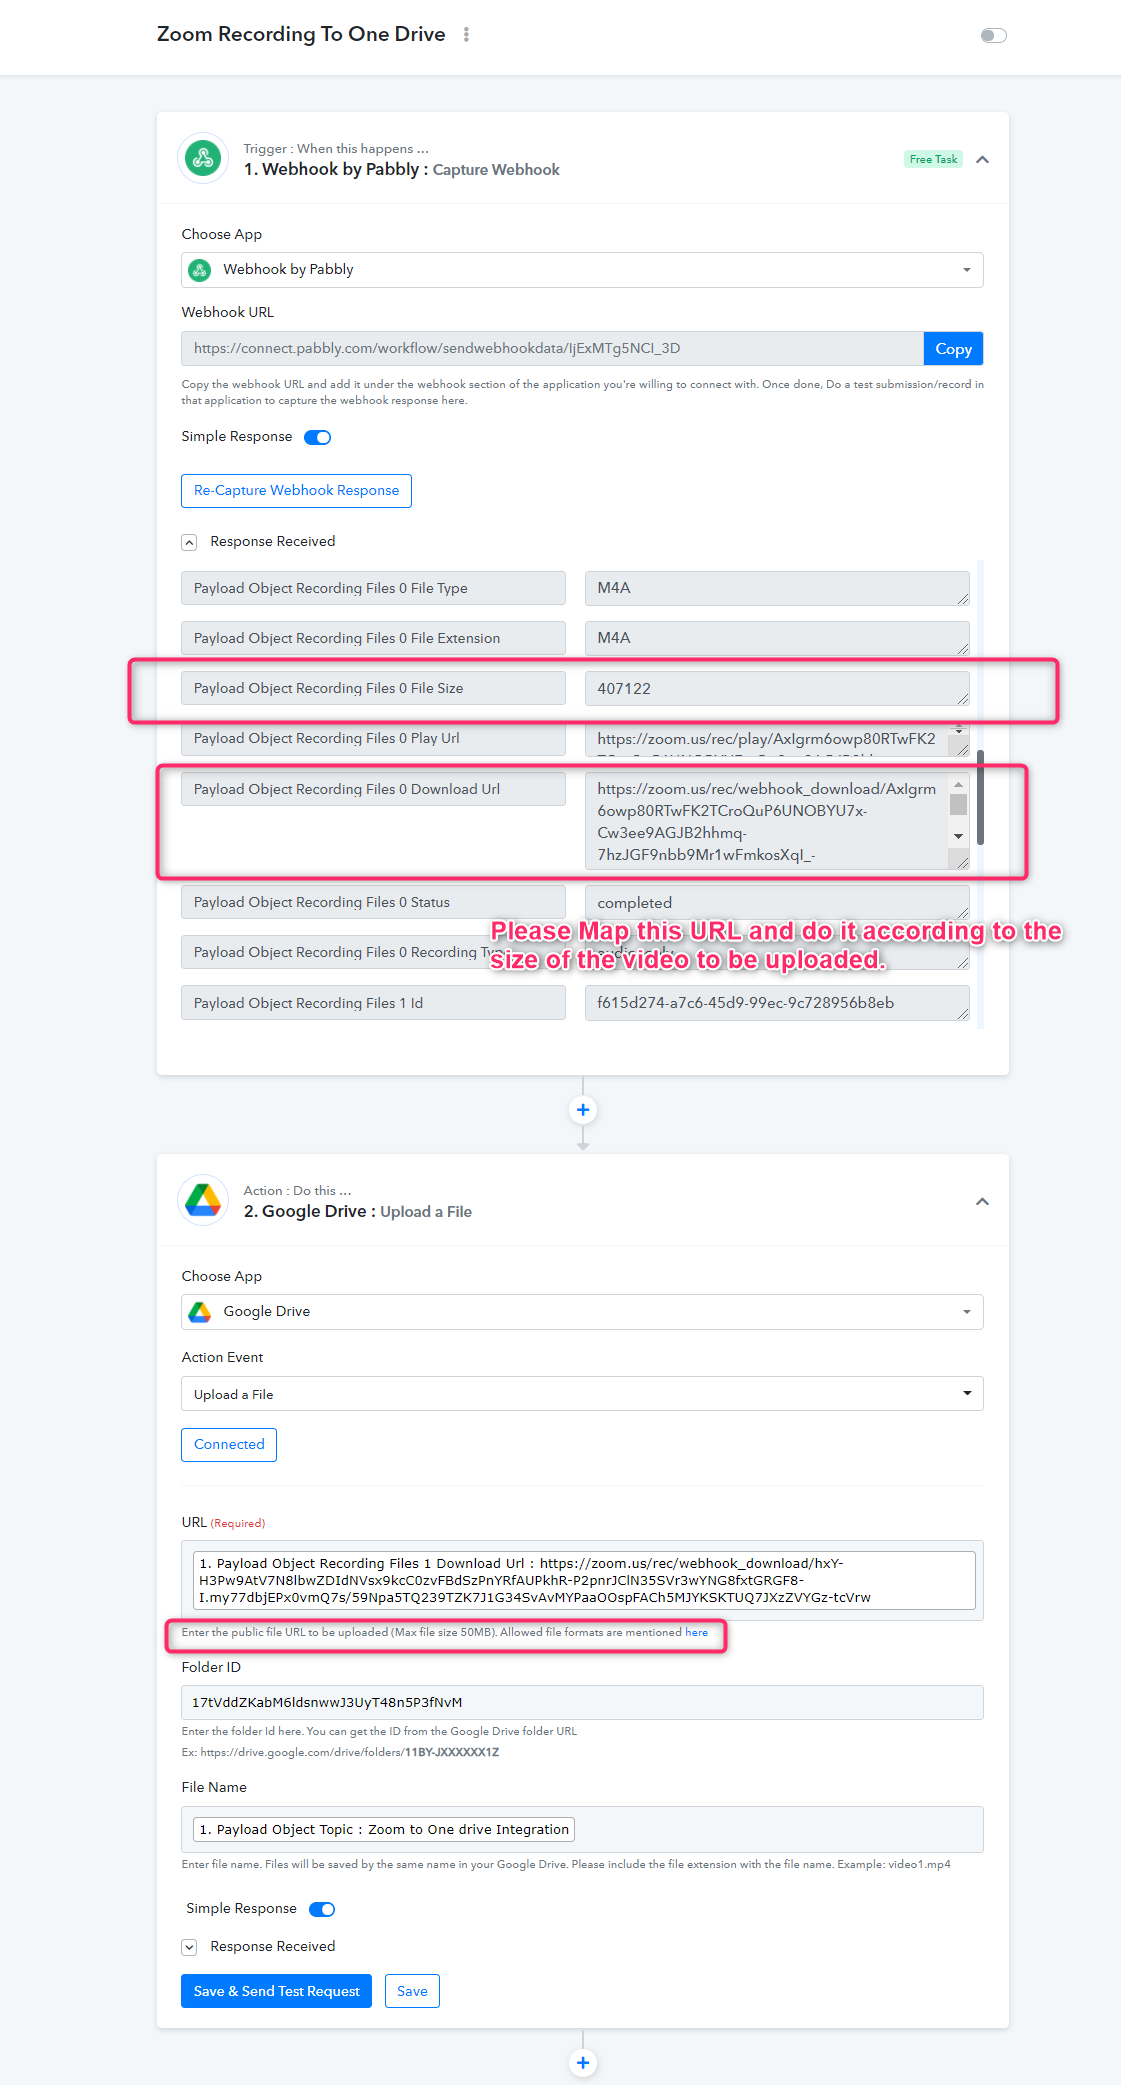
Task: Click the Recording Files 1 Id value
Action: [x=777, y=1003]
